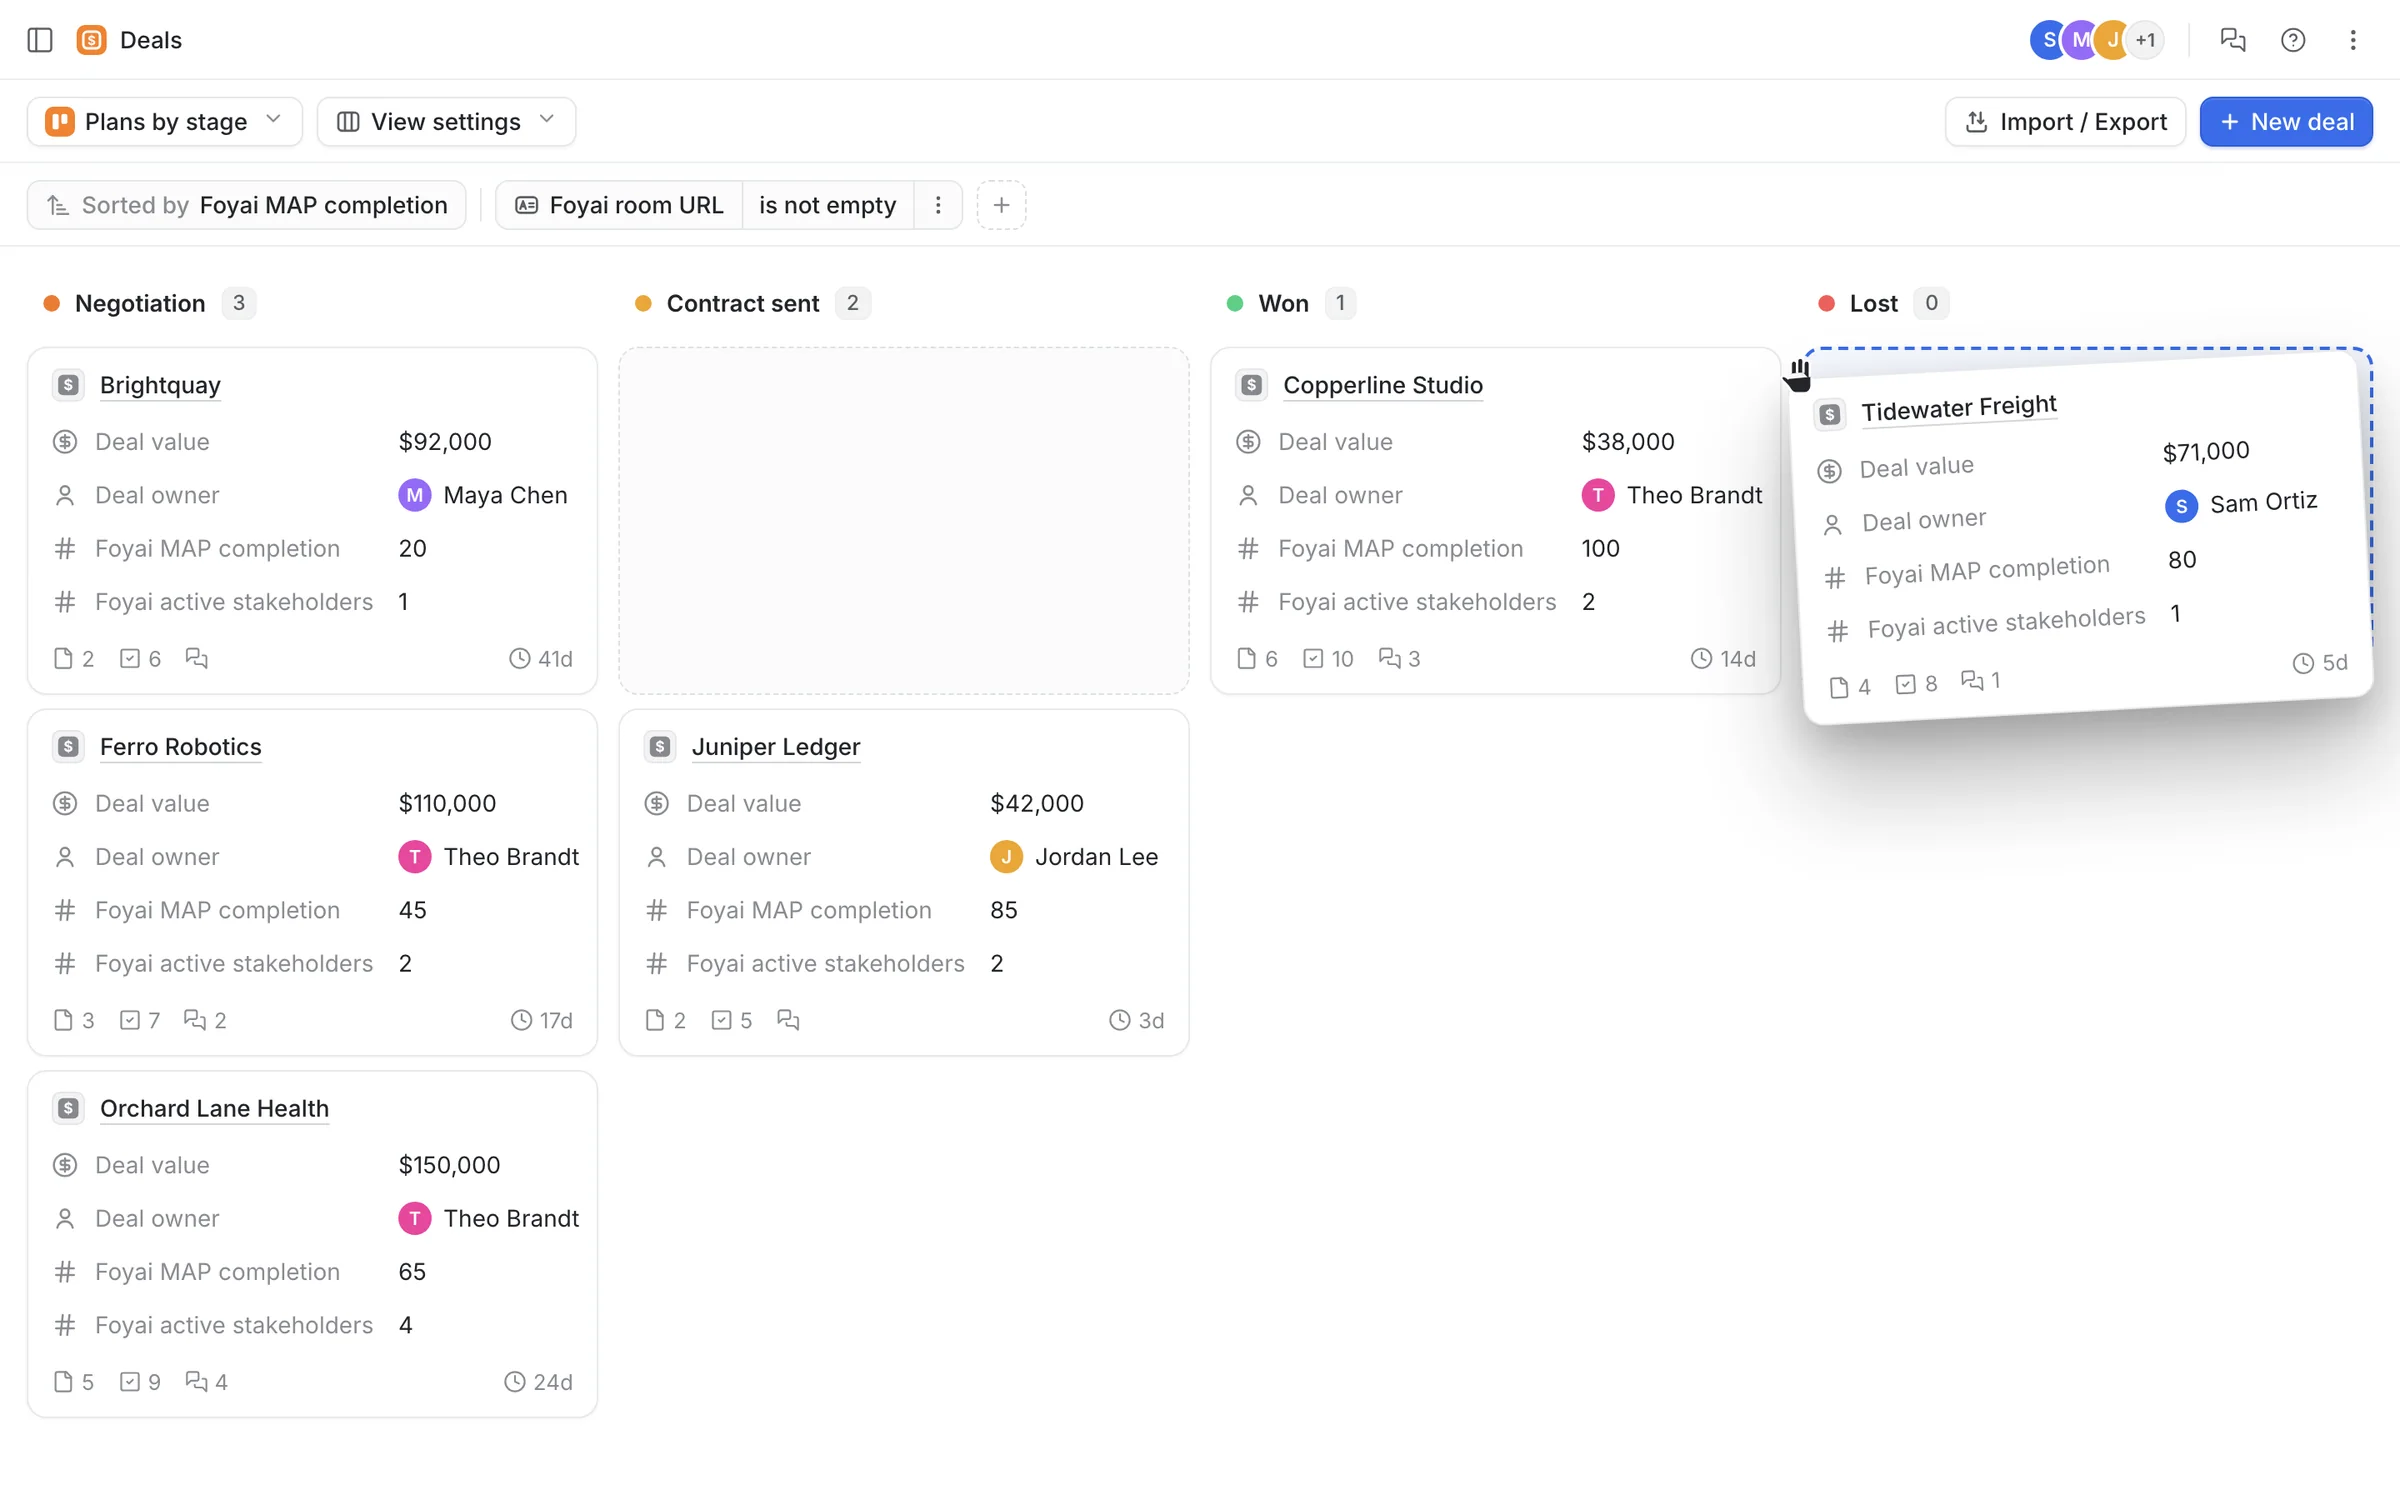Click the Negotiation column header
This screenshot has height=1500, width=2400.
coord(140,303)
